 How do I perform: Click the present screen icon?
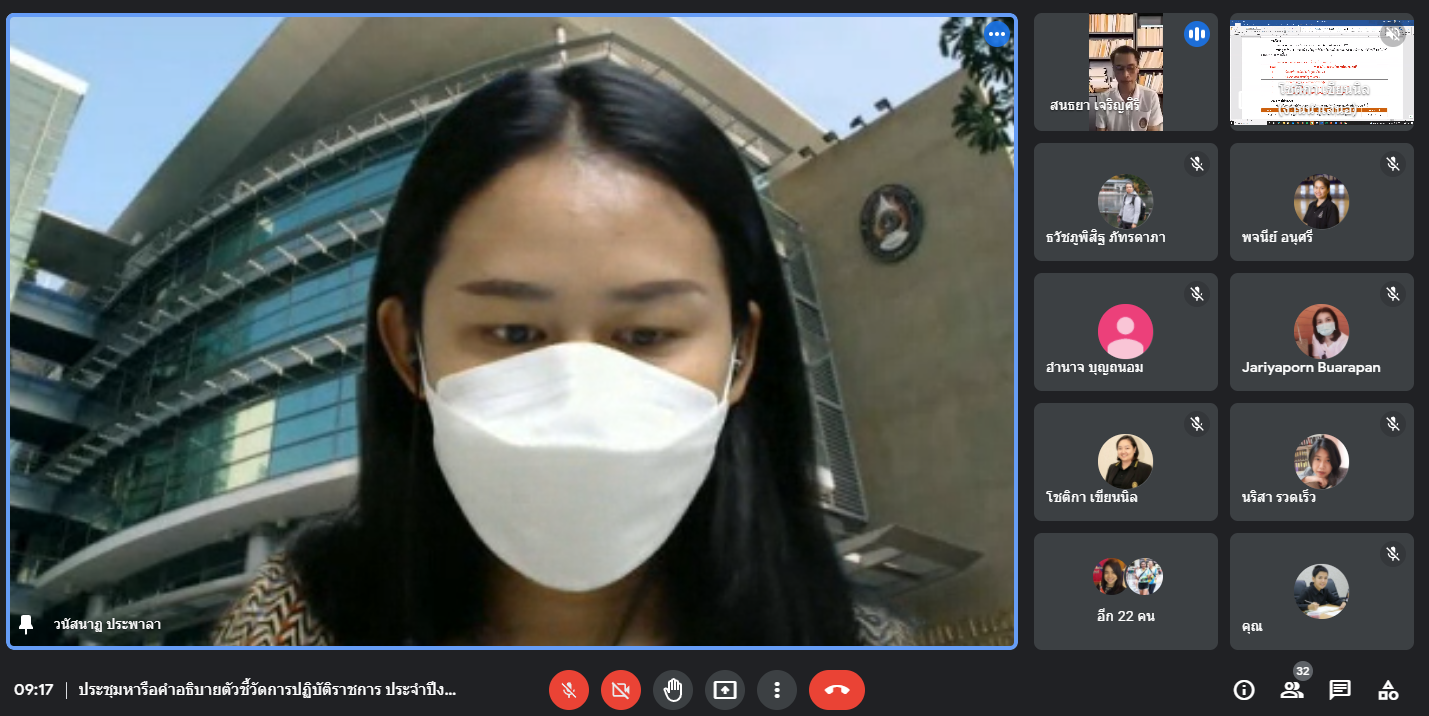click(725, 690)
